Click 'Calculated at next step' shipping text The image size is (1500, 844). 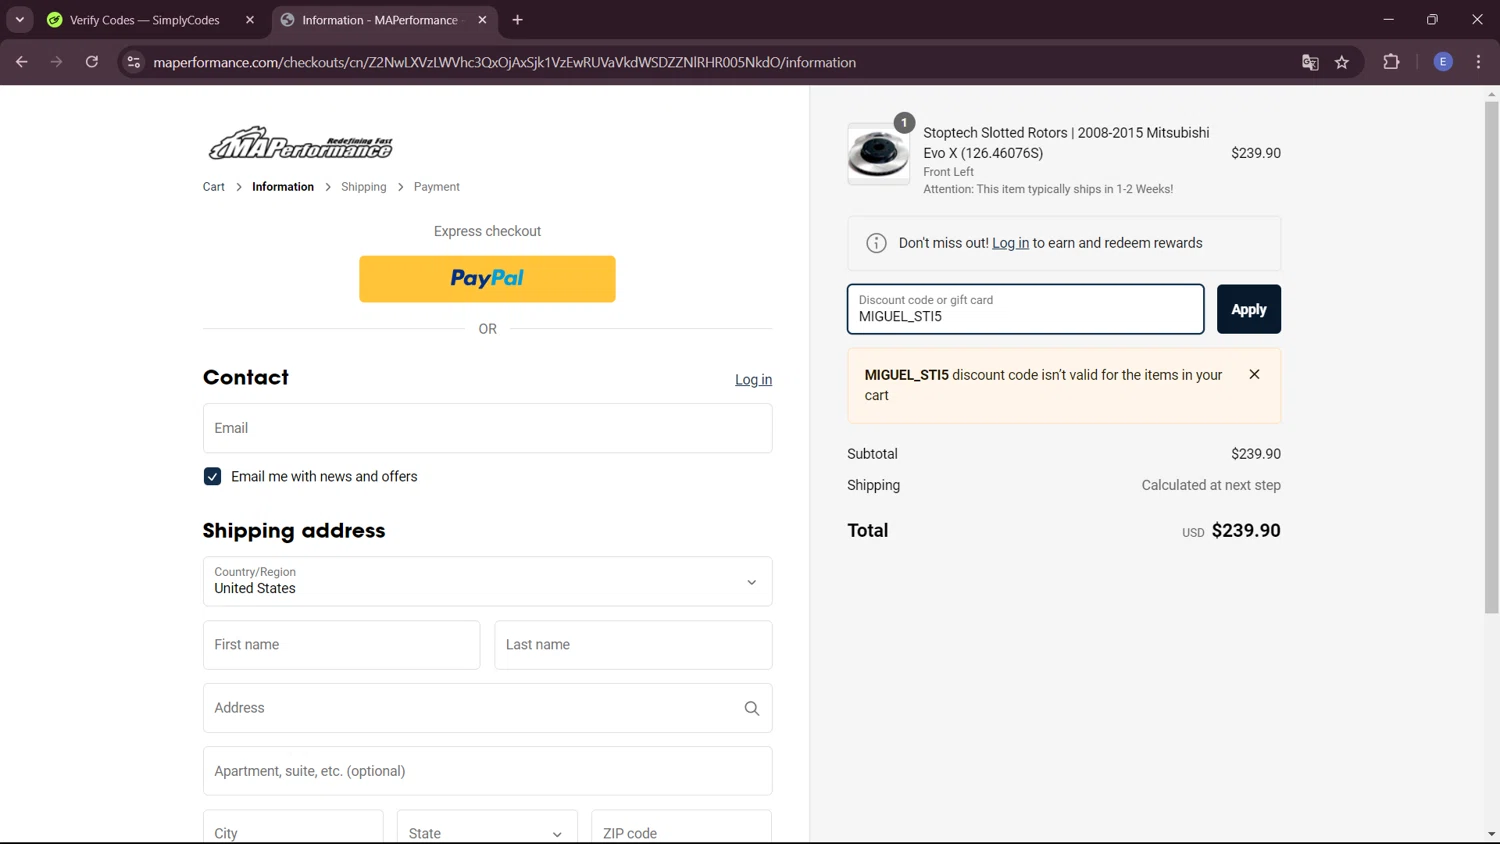[x=1211, y=485]
